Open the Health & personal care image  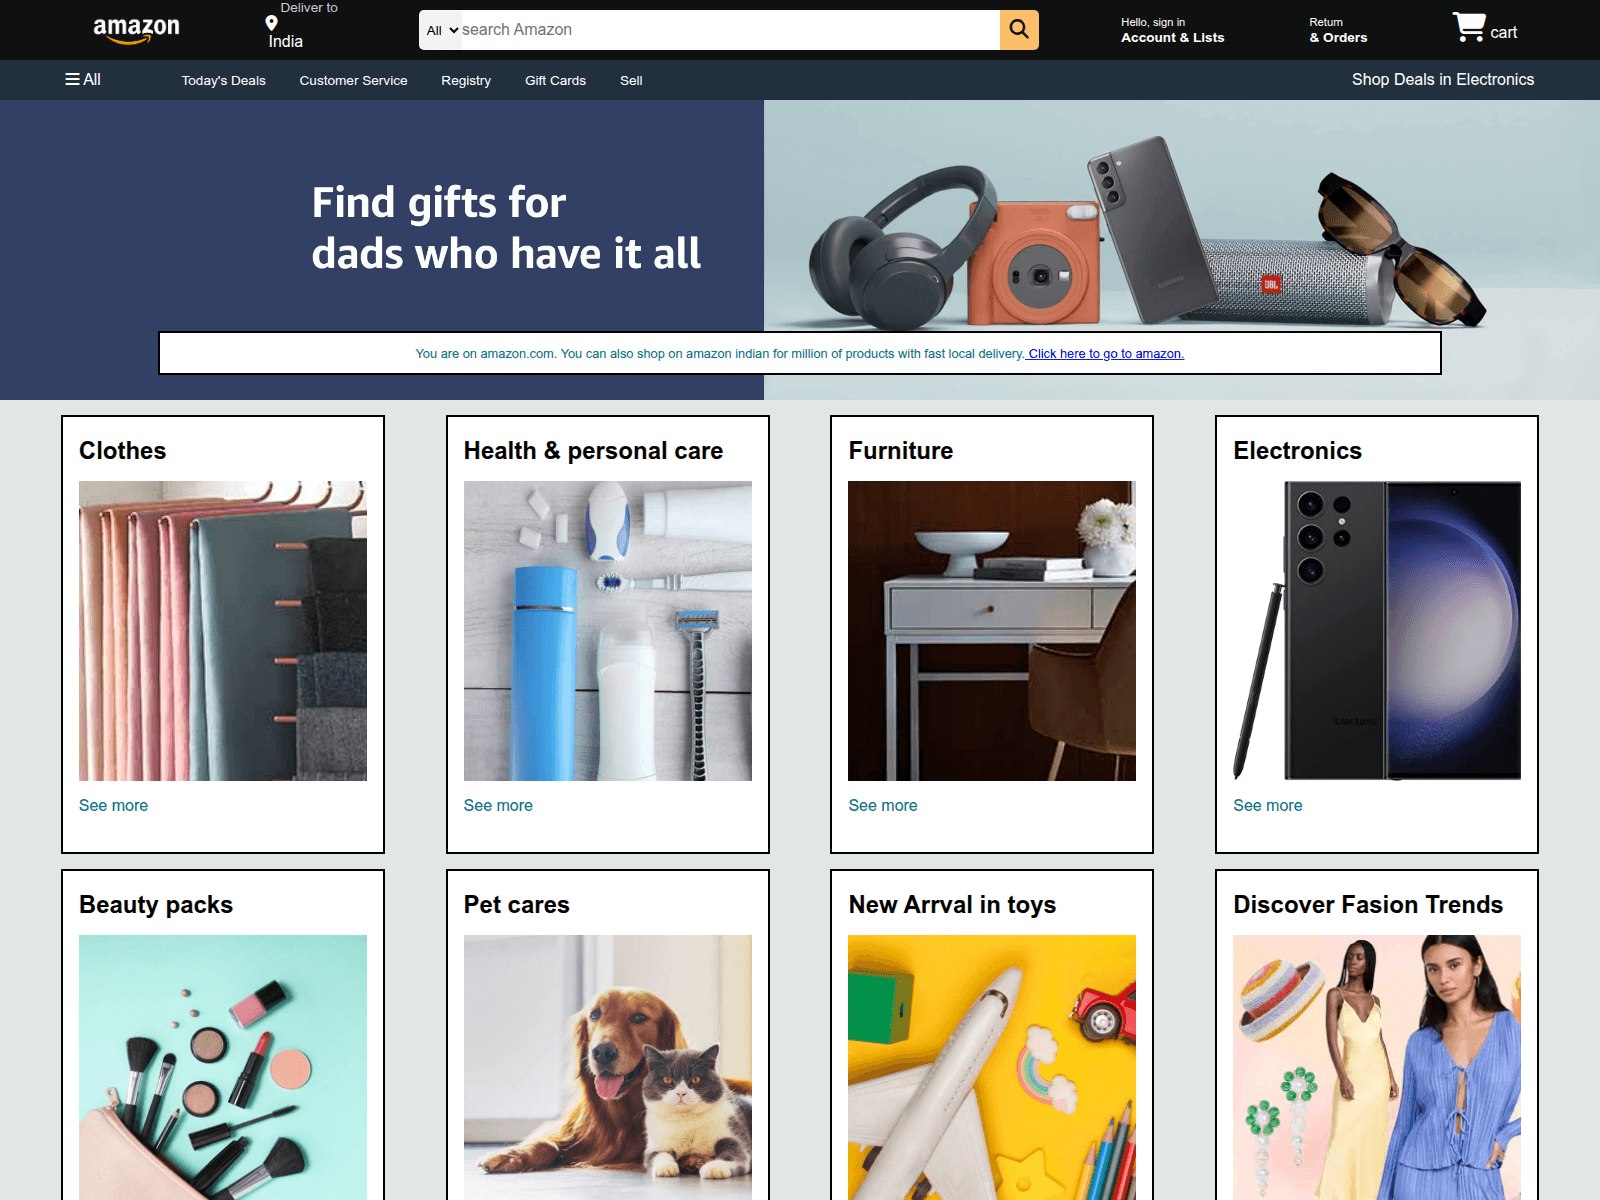[608, 631]
